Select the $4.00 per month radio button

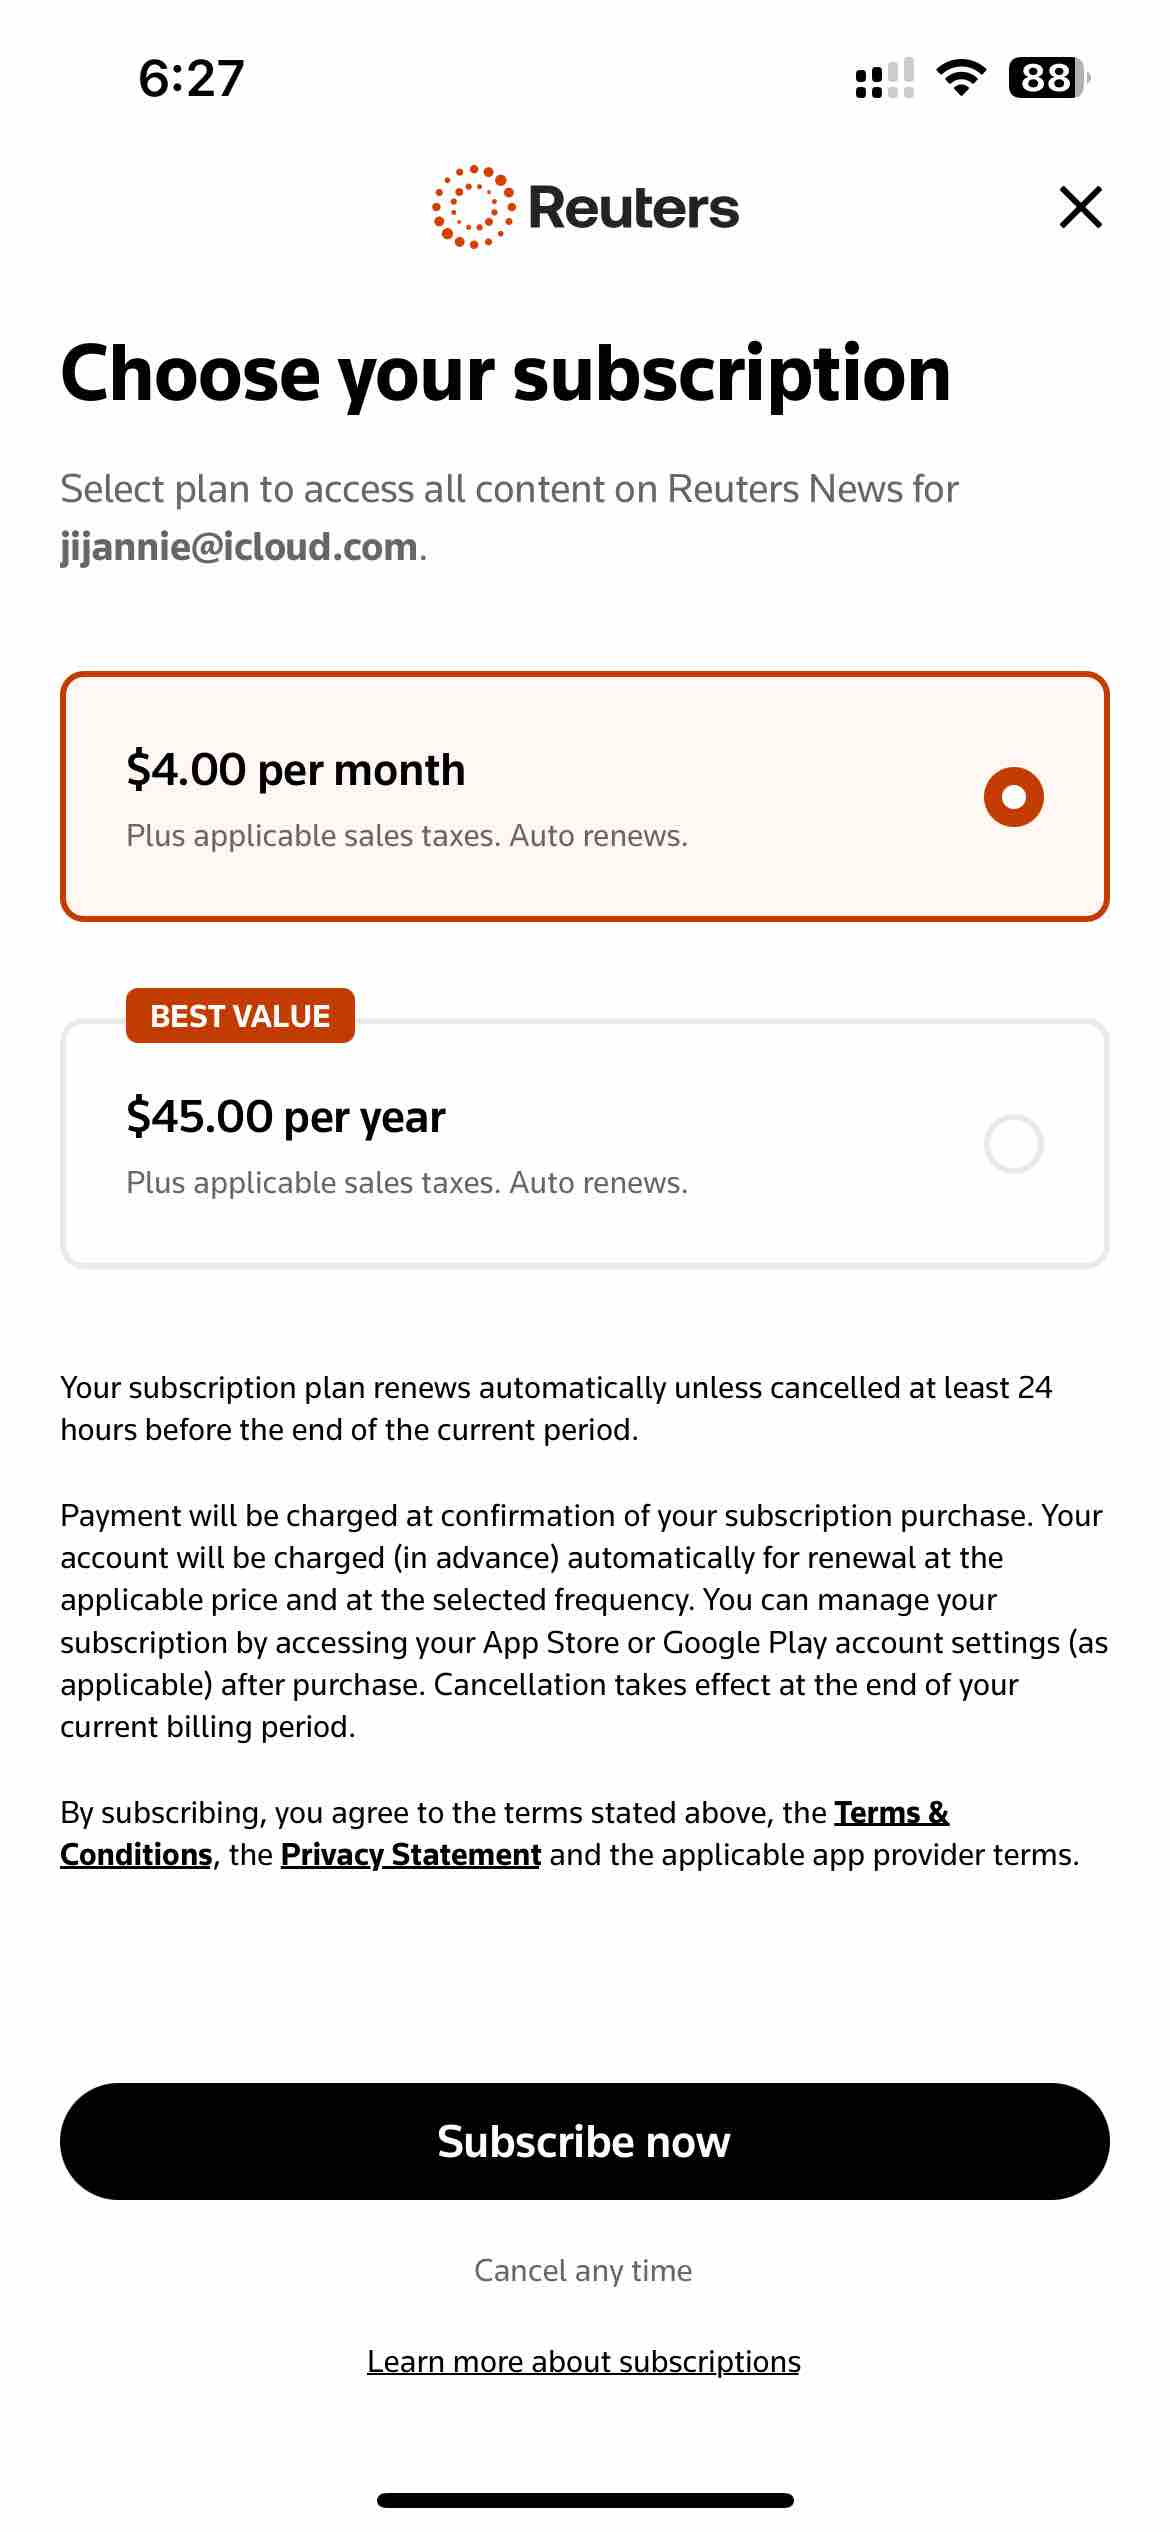pos(1014,797)
